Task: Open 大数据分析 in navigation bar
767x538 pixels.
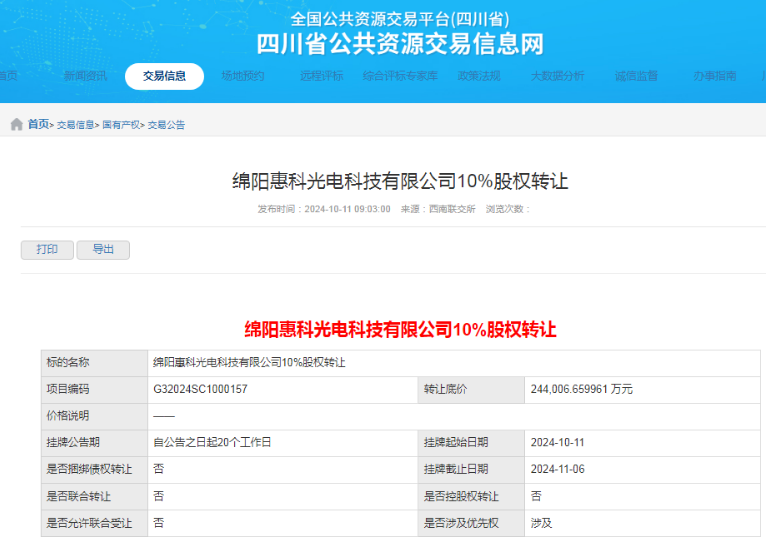Action: point(557,76)
